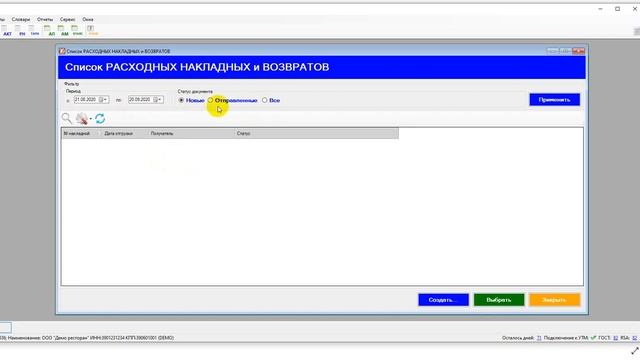The width and height of the screenshot is (640, 360).
Task: Sort by Статус column header
Action: (316, 133)
